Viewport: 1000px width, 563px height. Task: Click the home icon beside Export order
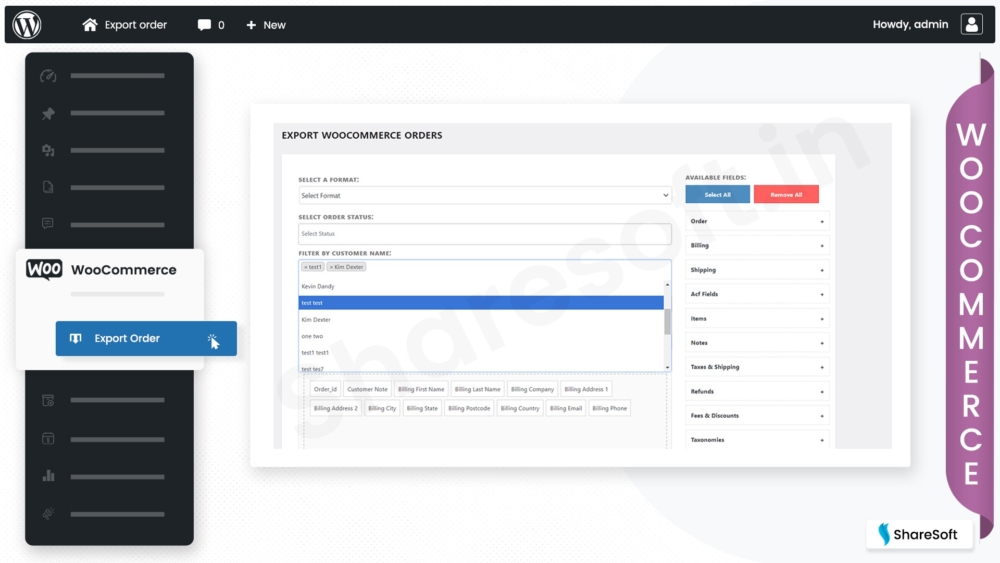pos(90,25)
